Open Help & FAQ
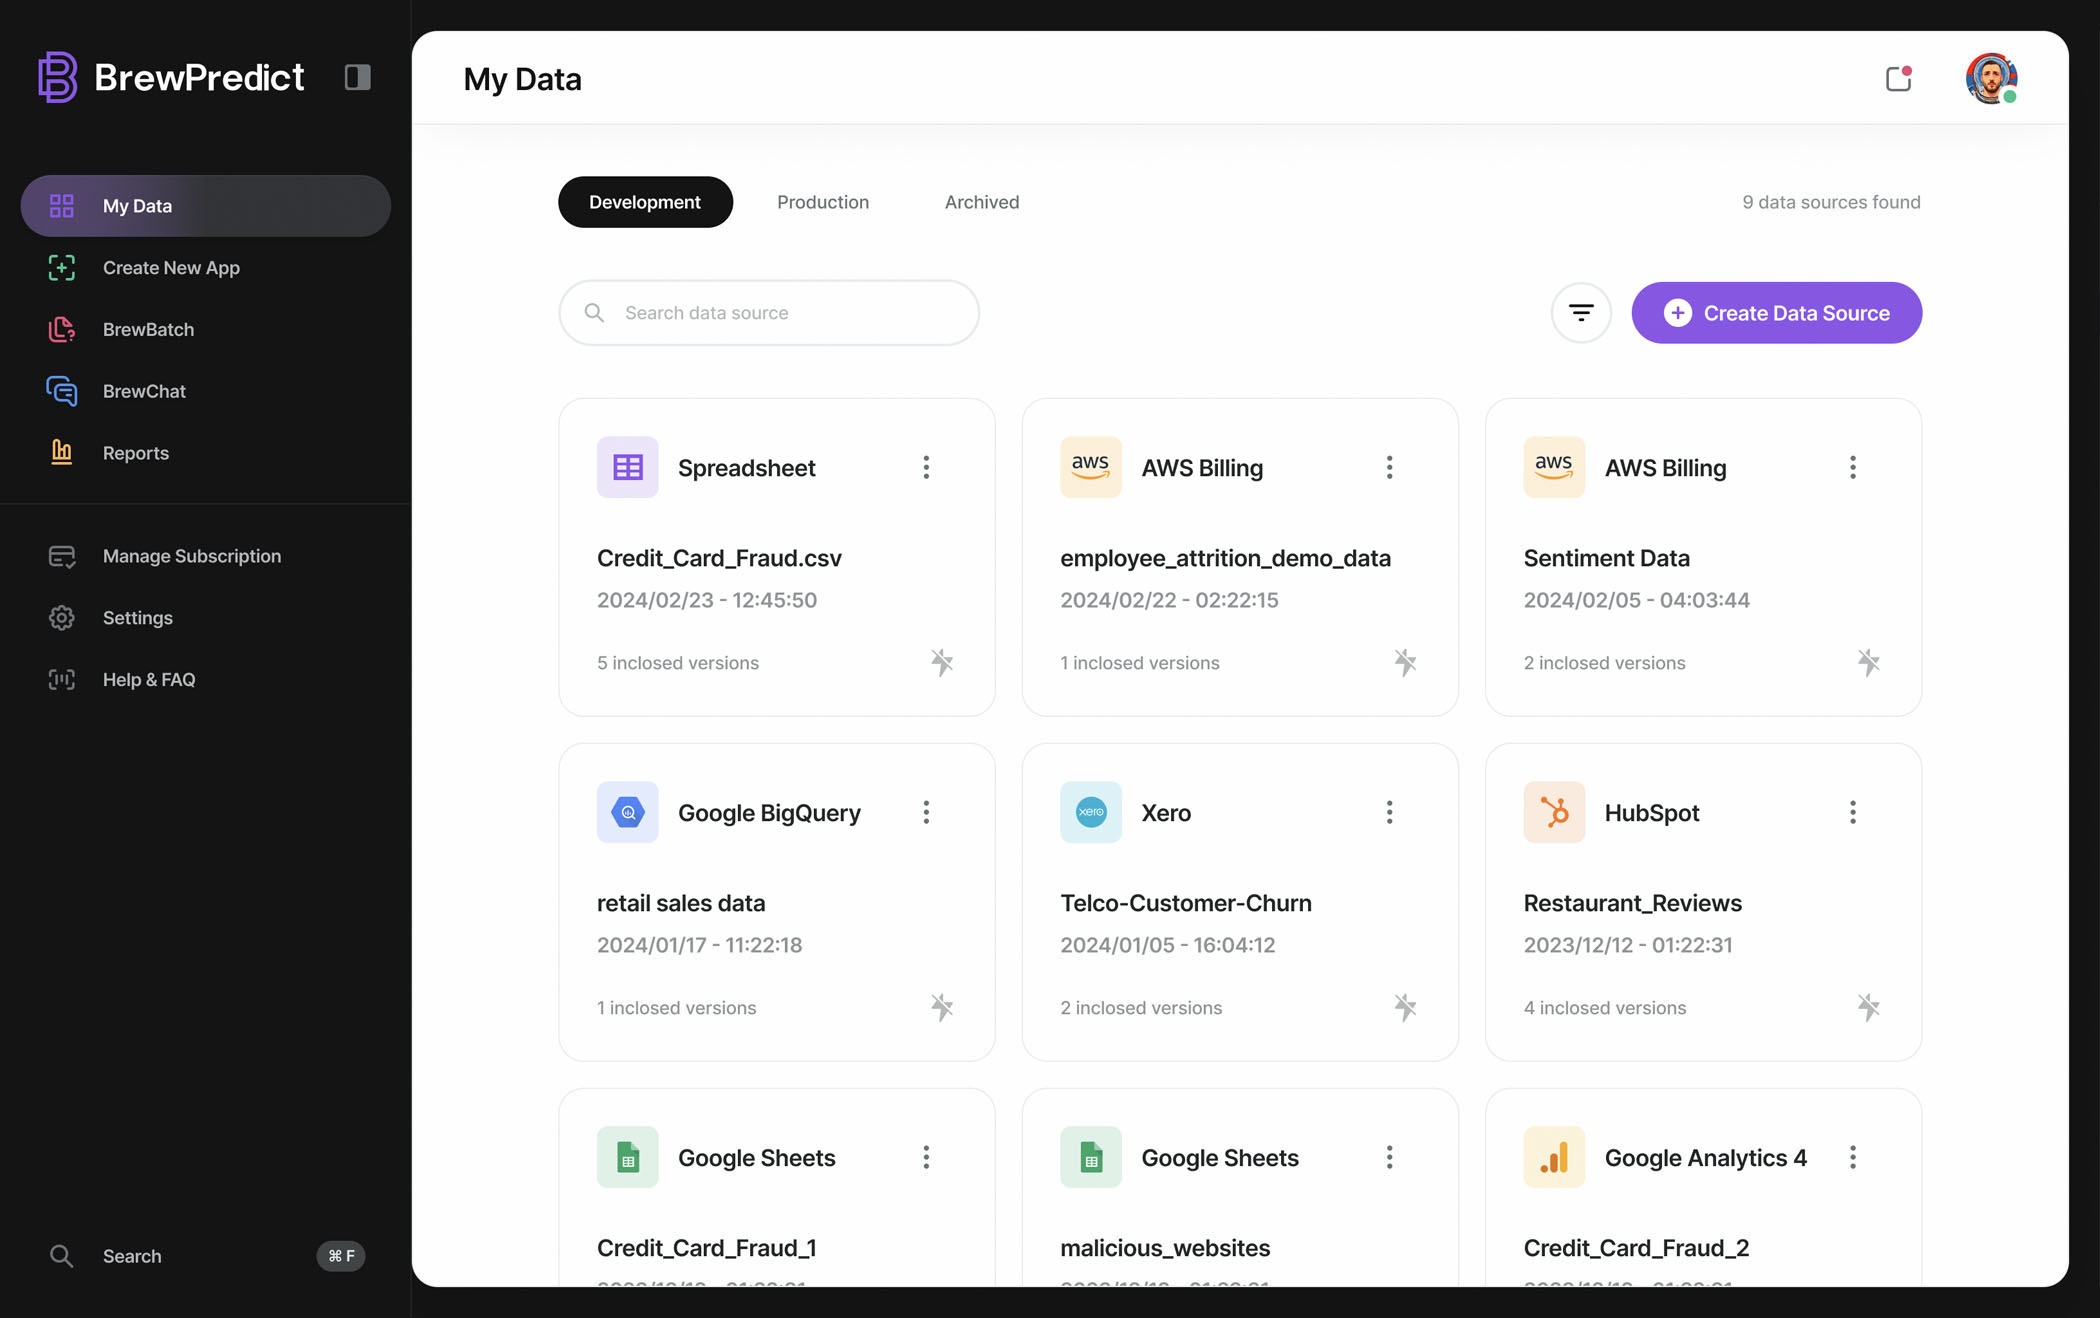The image size is (2100, 1318). [x=206, y=680]
